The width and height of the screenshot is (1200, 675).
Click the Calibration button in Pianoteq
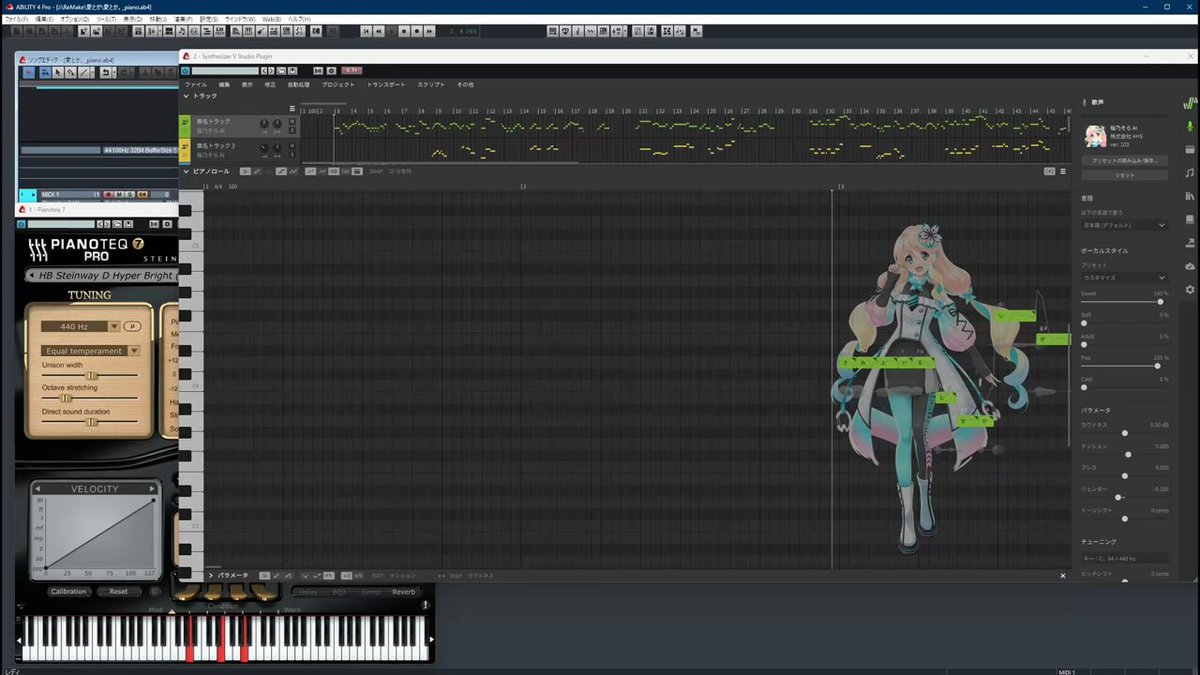tap(69, 592)
